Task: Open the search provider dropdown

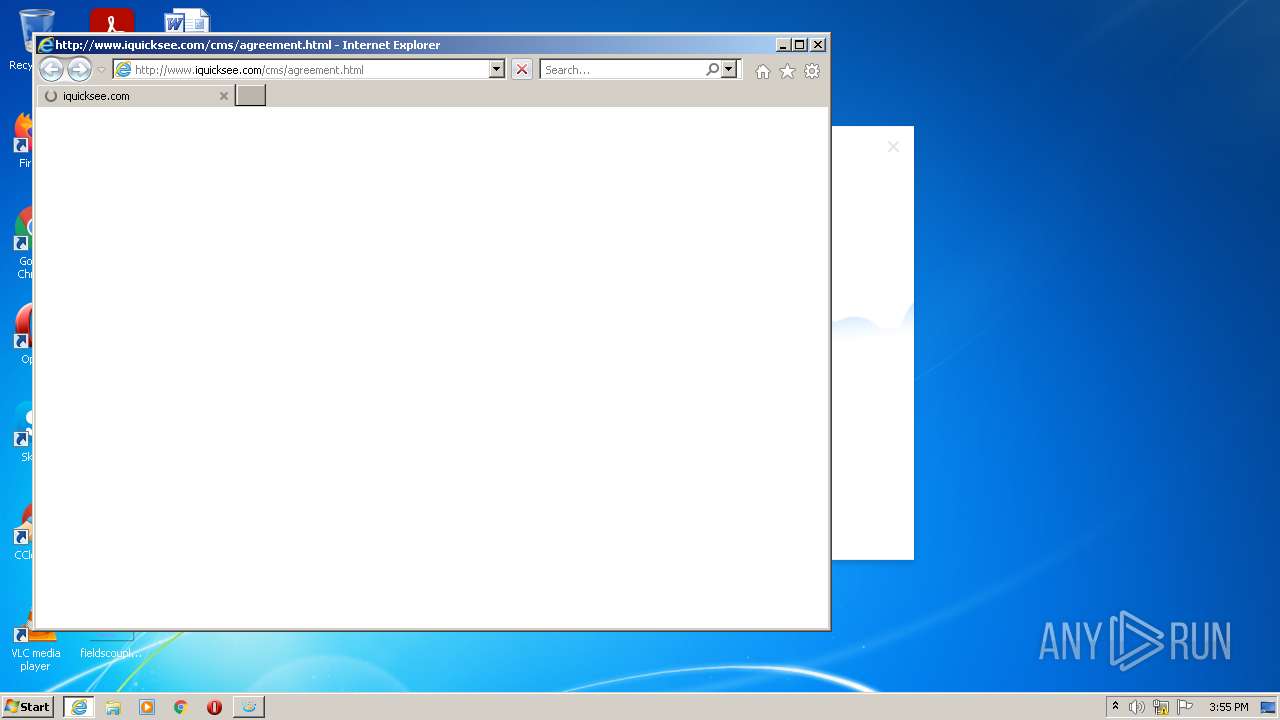Action: click(728, 70)
